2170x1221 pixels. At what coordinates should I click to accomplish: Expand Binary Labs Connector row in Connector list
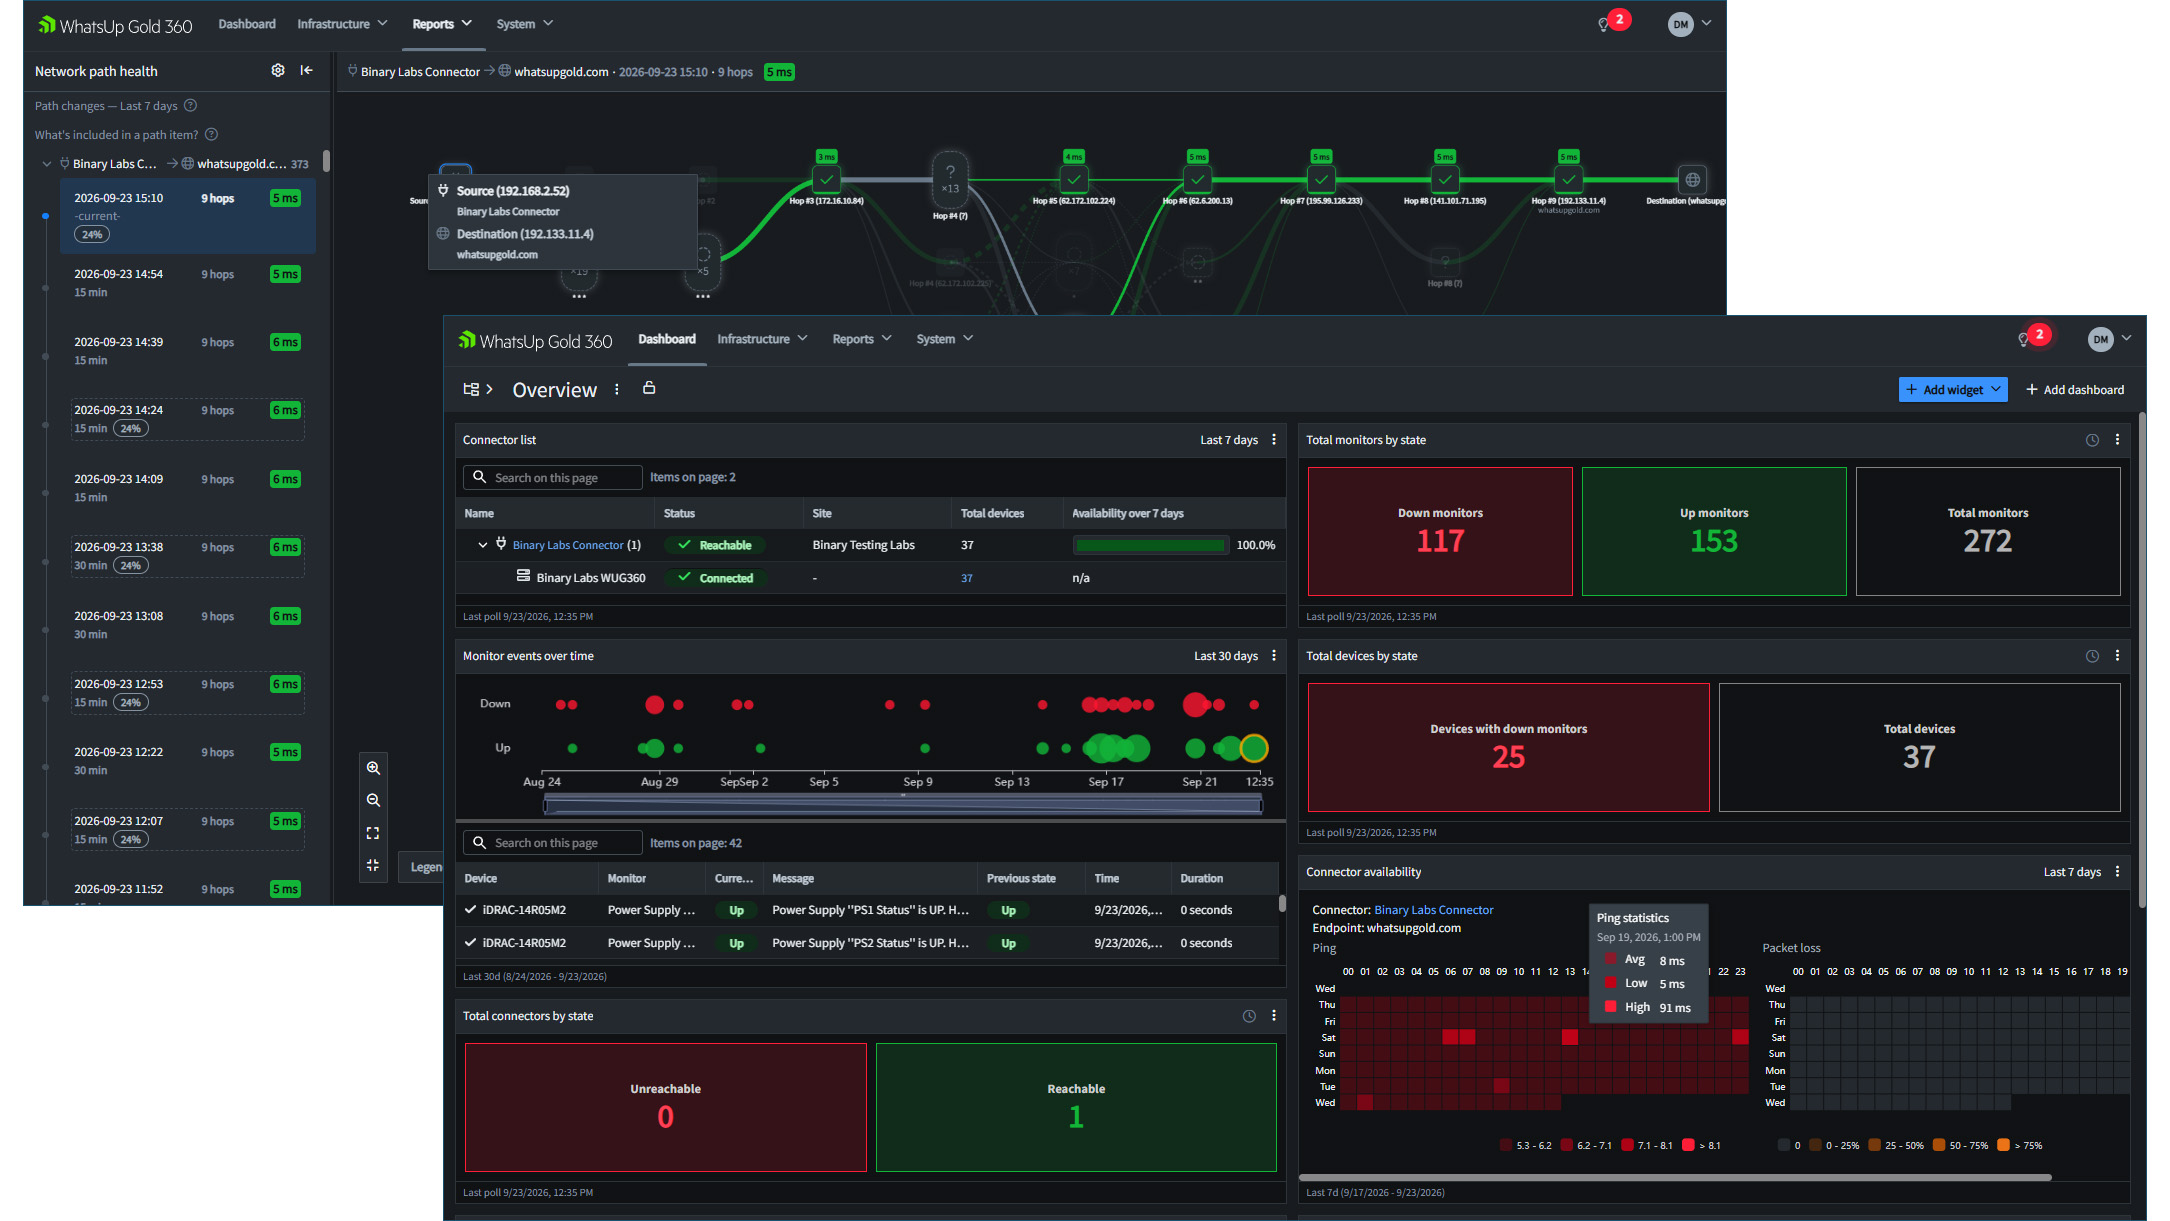(483, 545)
